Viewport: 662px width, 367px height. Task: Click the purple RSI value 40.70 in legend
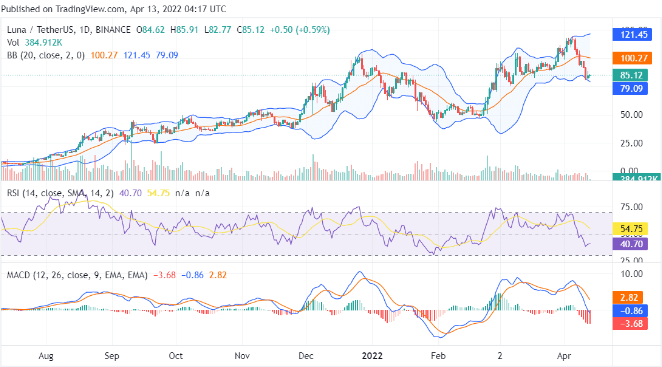point(130,193)
